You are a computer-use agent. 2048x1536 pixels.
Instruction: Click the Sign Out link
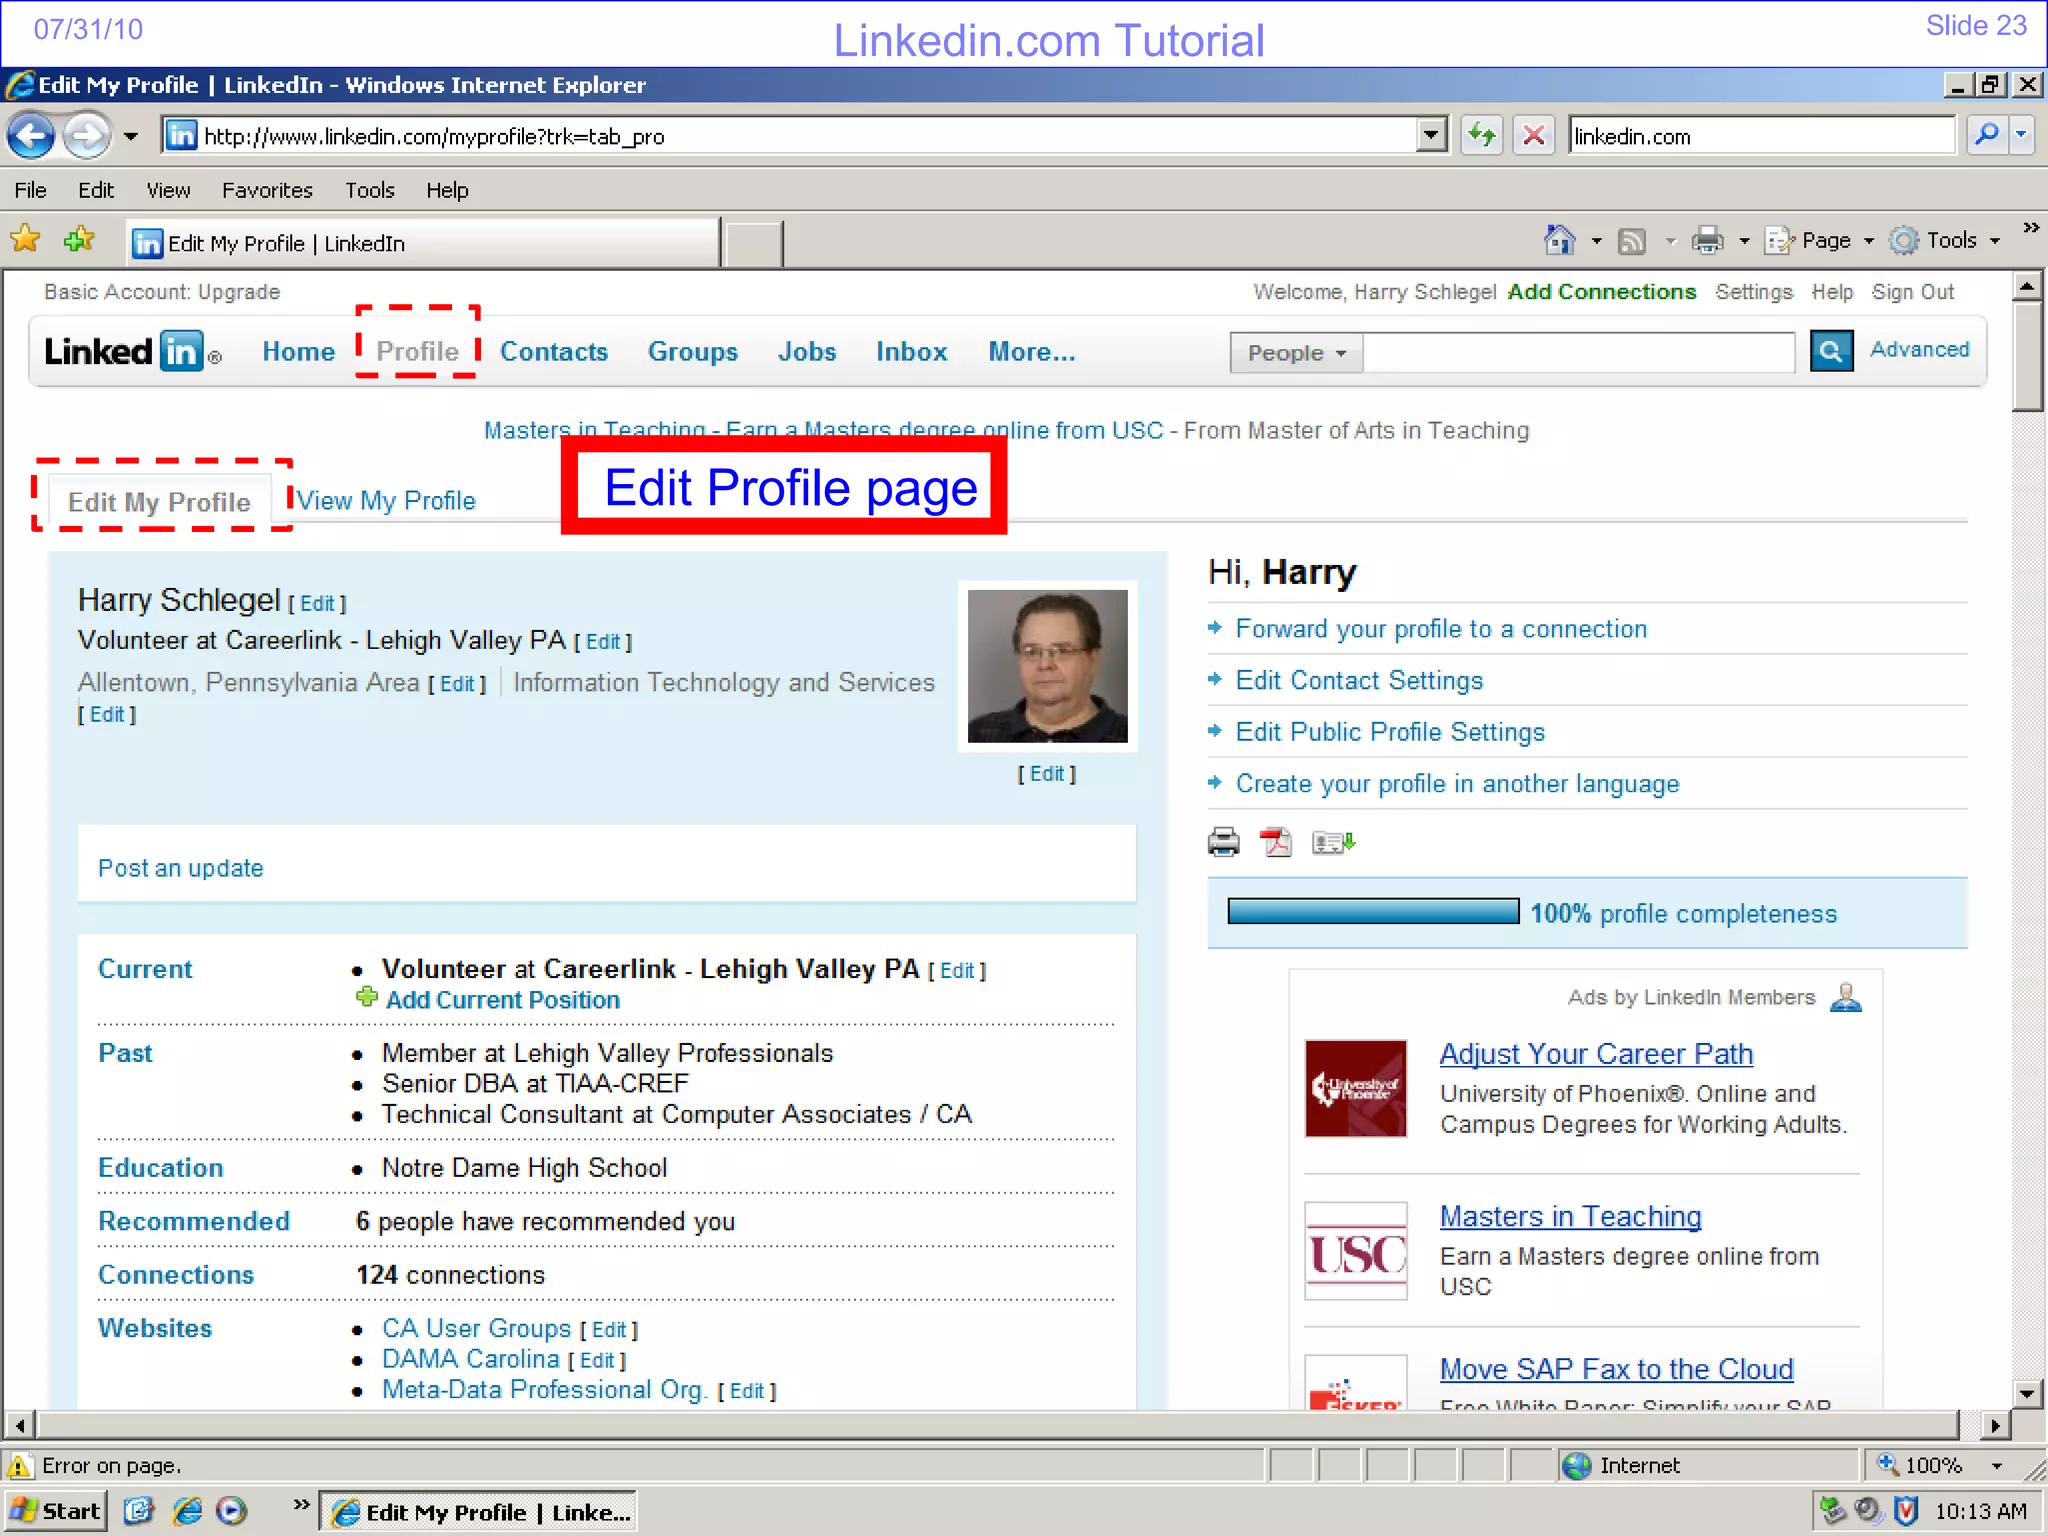pyautogui.click(x=1912, y=292)
